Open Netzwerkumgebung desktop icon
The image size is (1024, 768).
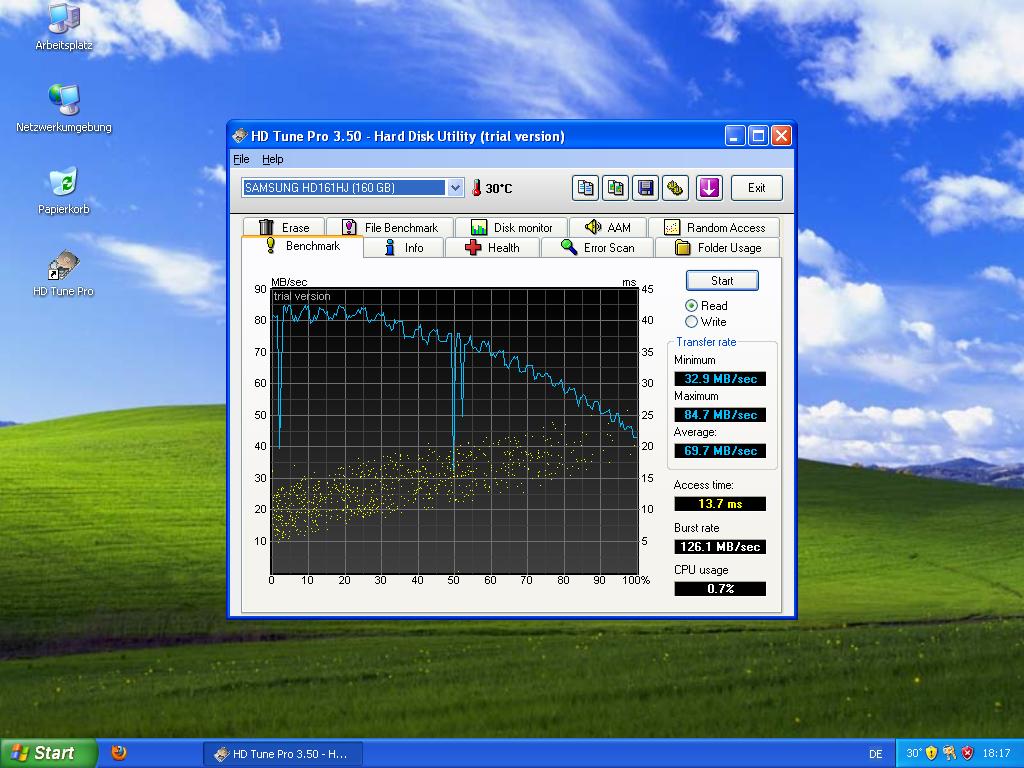pos(64,108)
